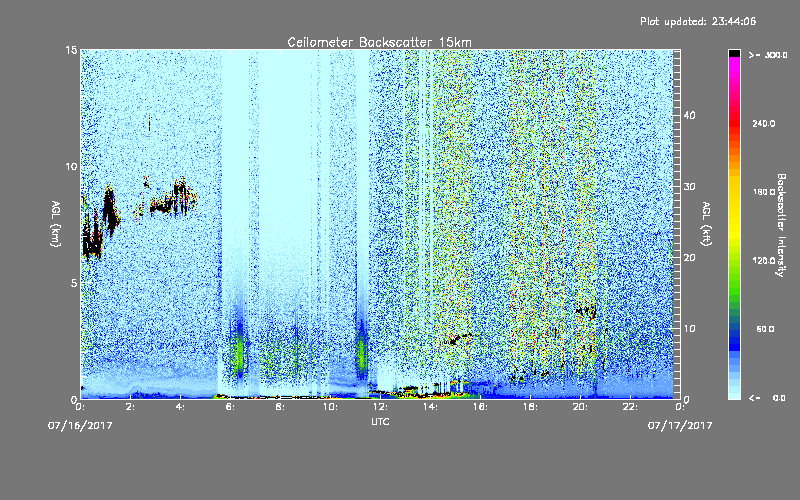Click the '6:' hour tick label
Screen dimensions: 800x500
click(x=230, y=407)
